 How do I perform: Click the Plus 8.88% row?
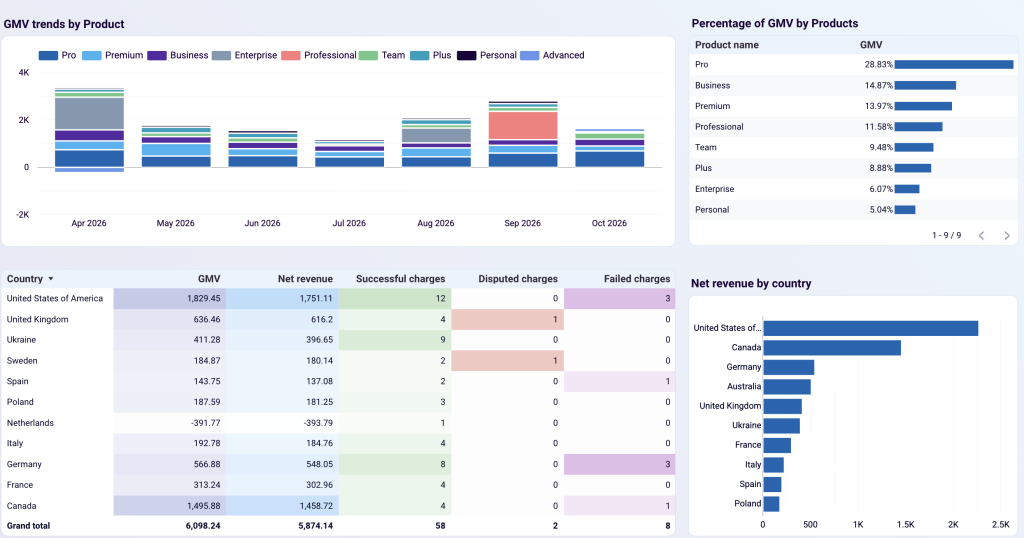click(854, 168)
